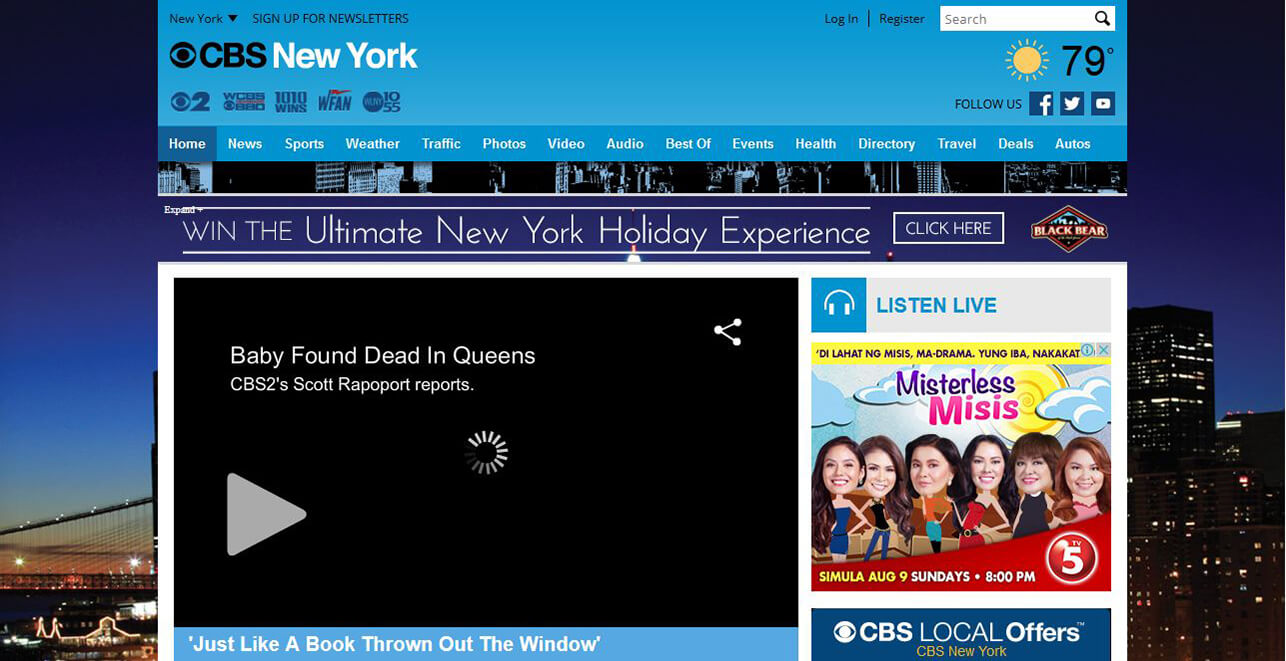This screenshot has height=661, width=1286.
Task: Open the 'Just Like A Book' headline
Action: (x=394, y=644)
